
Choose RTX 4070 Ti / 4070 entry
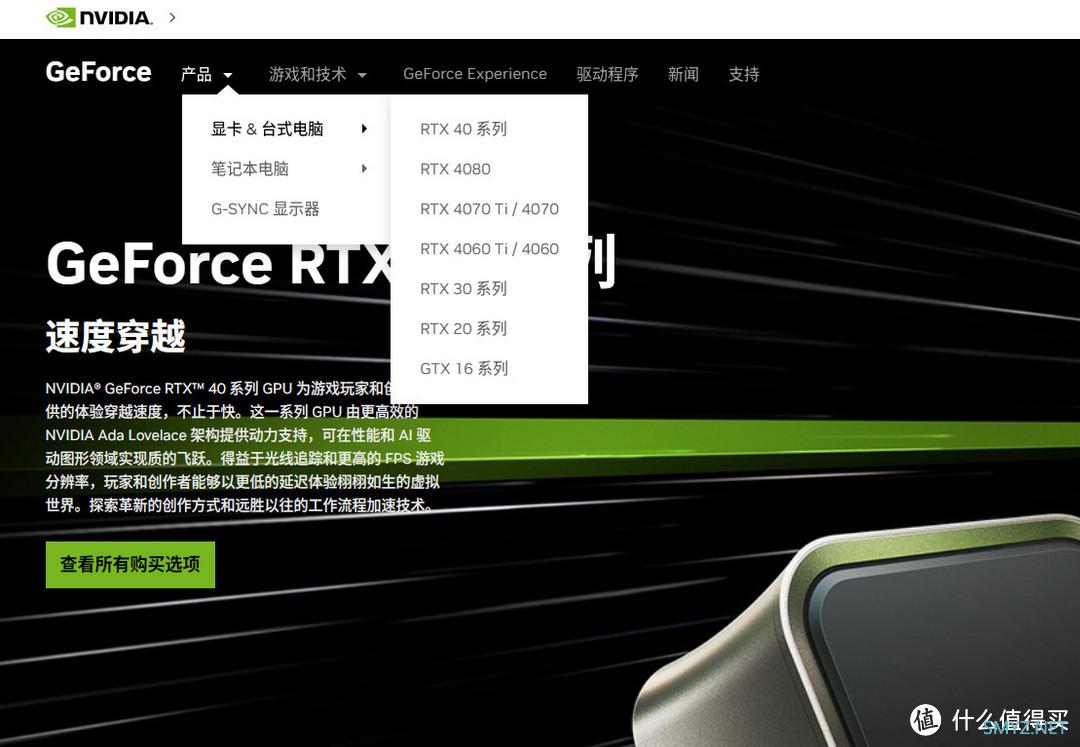click(x=489, y=209)
